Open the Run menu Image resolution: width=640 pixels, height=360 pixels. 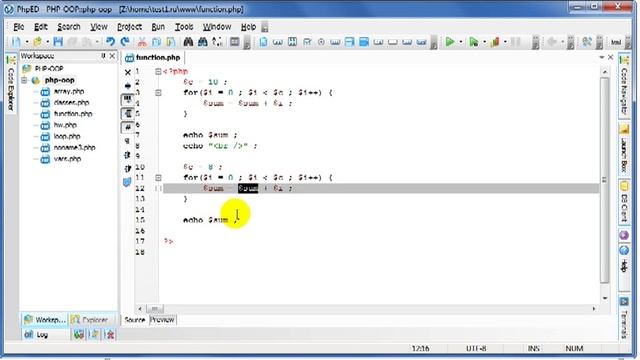point(158,27)
